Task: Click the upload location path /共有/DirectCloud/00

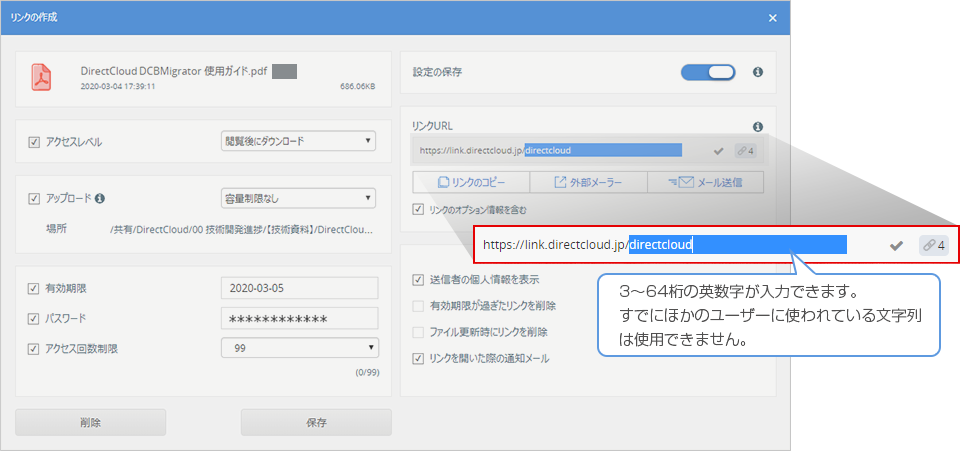Action: (241, 229)
